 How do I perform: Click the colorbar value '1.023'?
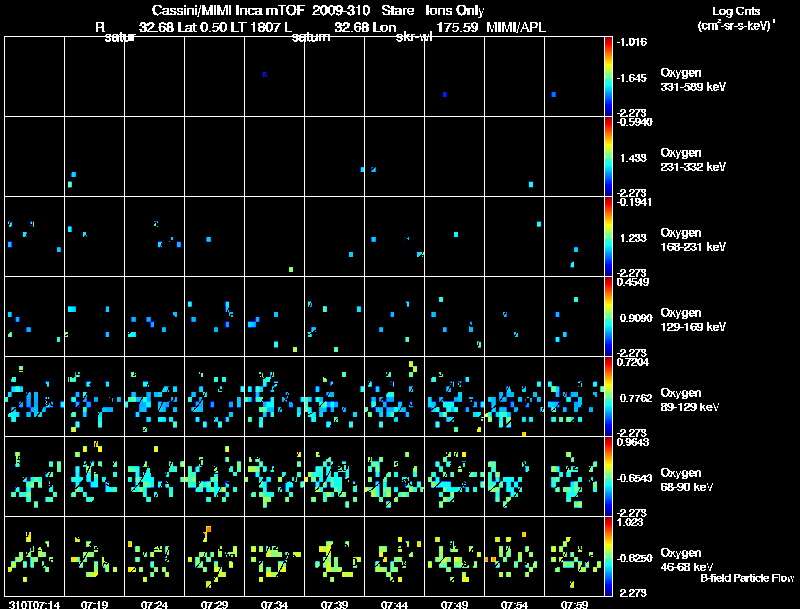[x=630, y=522]
